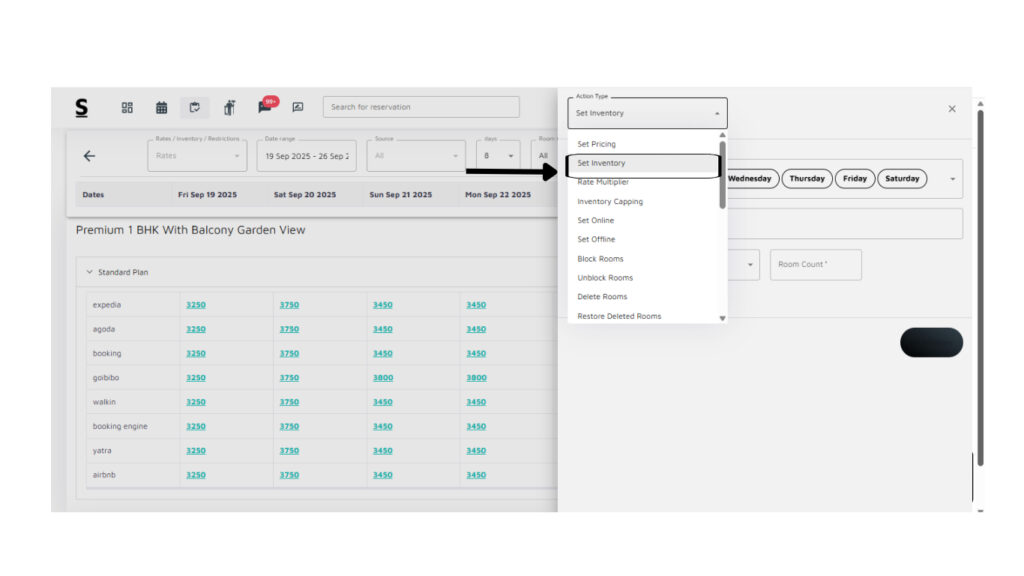Toggle the Saturday day chip
The image size is (1024, 576).
[902, 179]
